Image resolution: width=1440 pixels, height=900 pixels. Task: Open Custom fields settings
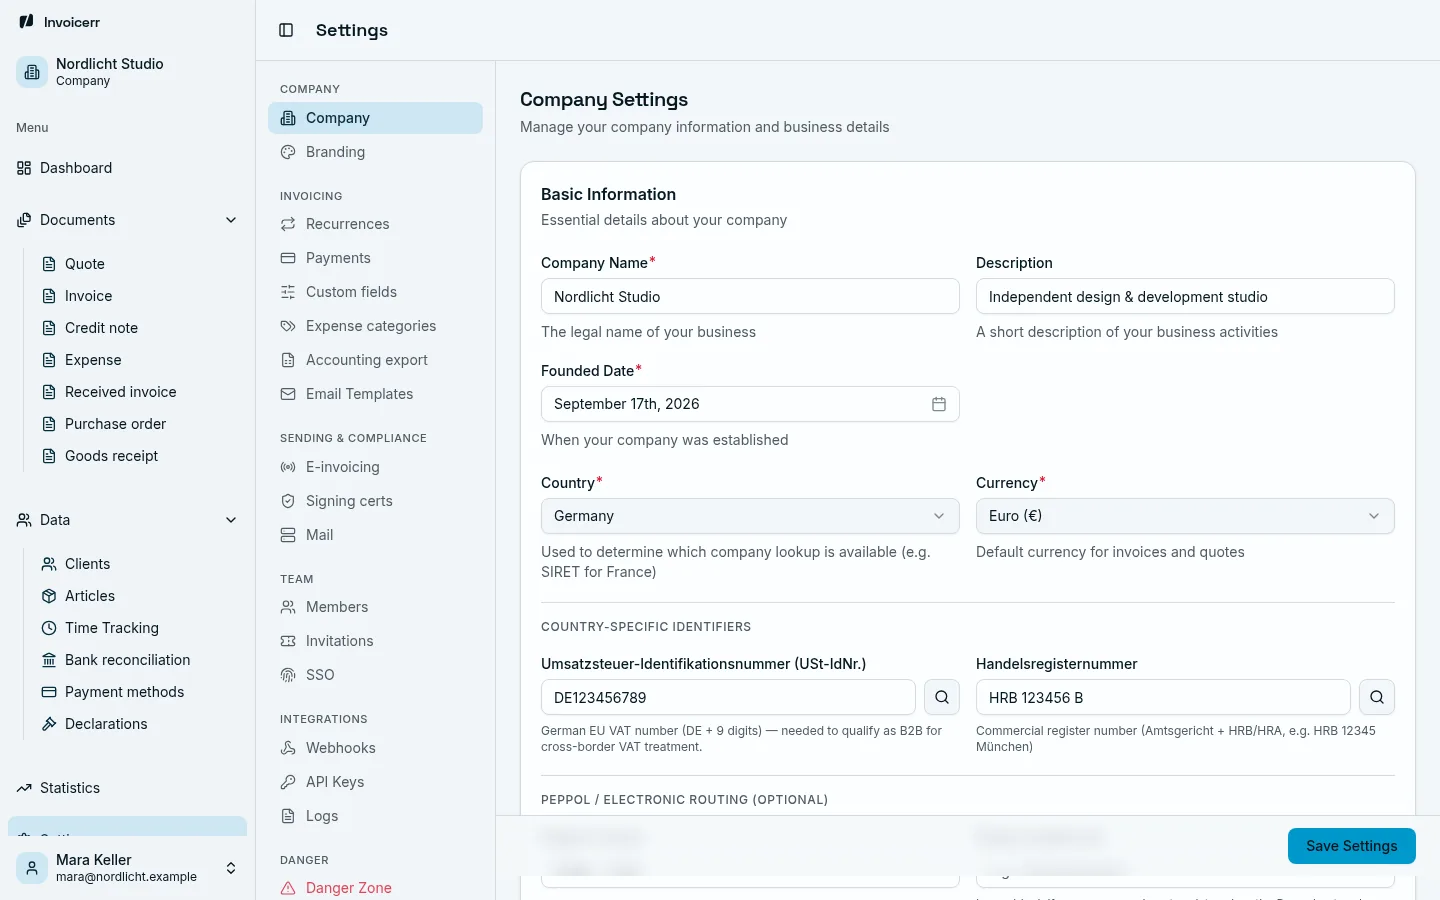pyautogui.click(x=375, y=292)
